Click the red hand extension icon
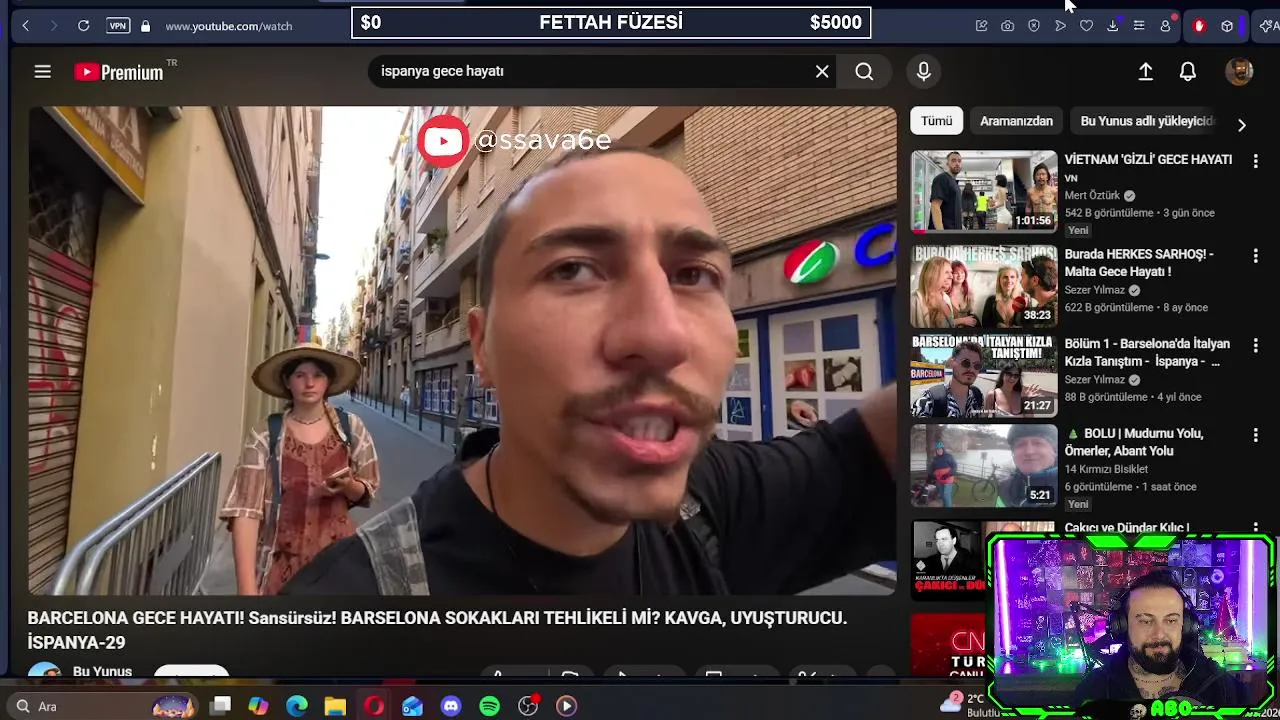The height and width of the screenshot is (720, 1280). point(1199,26)
